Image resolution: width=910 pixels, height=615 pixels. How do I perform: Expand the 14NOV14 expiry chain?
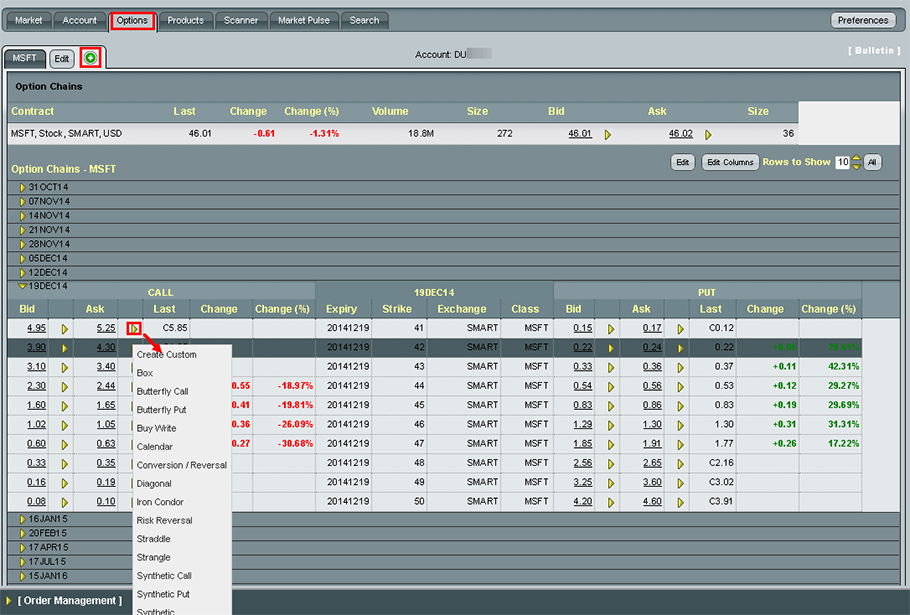coord(23,216)
